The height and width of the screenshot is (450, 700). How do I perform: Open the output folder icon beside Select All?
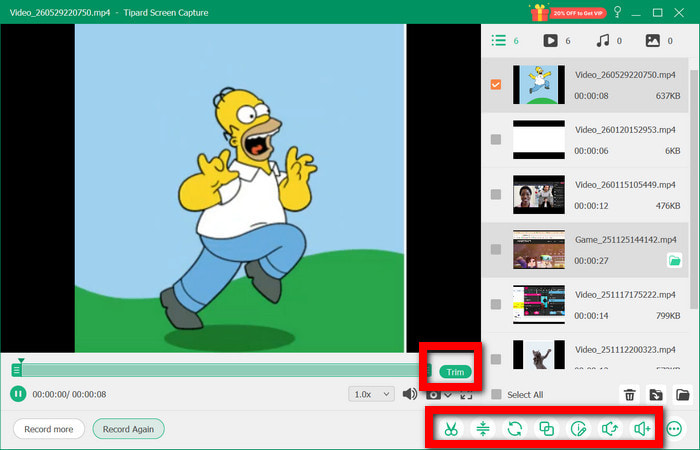point(683,395)
